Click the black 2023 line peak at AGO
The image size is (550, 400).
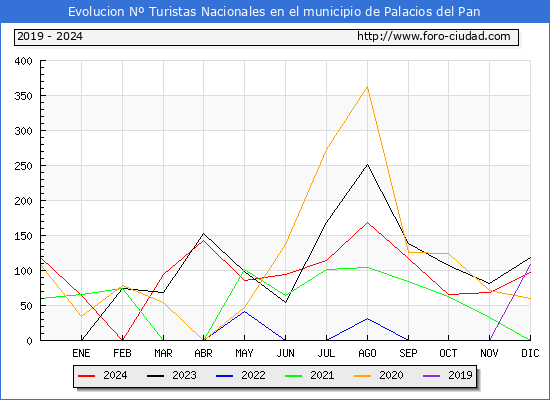coord(367,164)
